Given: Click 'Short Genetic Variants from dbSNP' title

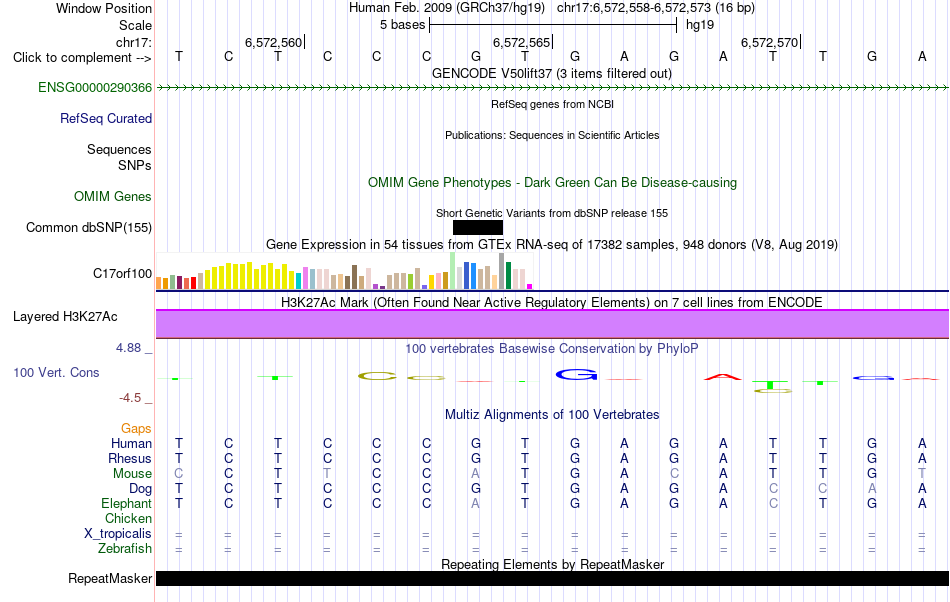Looking at the screenshot, I should point(552,213).
